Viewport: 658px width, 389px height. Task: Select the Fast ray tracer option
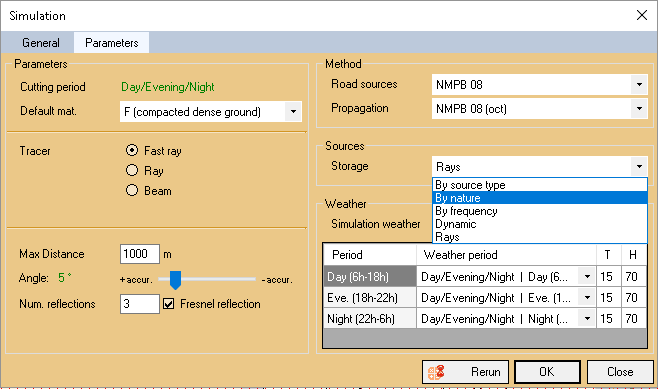coord(132,150)
